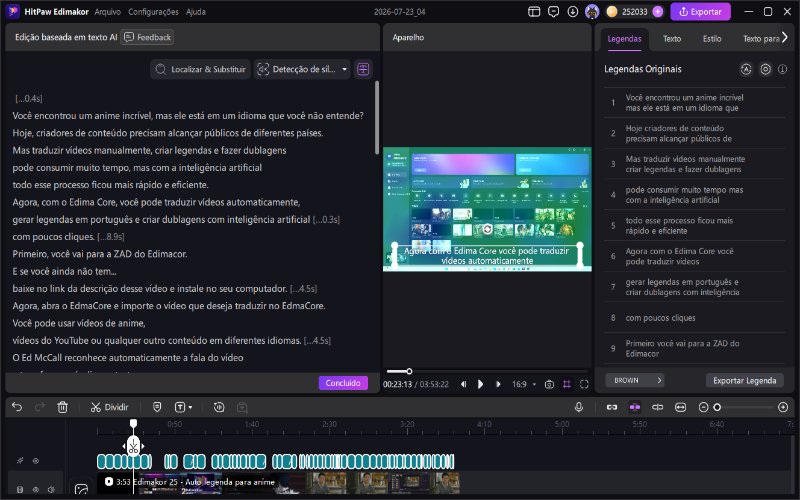Switch to the Estilo tab
This screenshot has width=800, height=500.
[712, 39]
